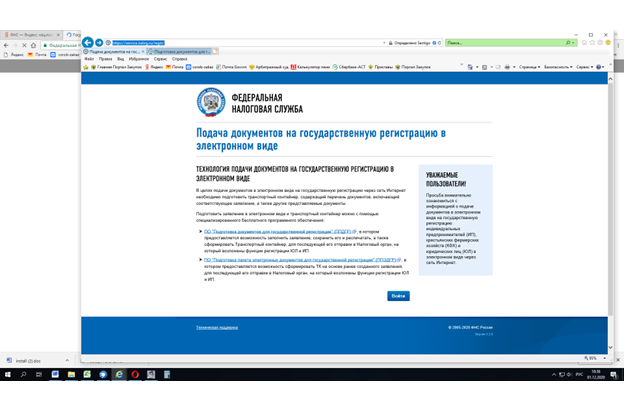
Task: Open a new blank IE tab
Action: point(215,51)
